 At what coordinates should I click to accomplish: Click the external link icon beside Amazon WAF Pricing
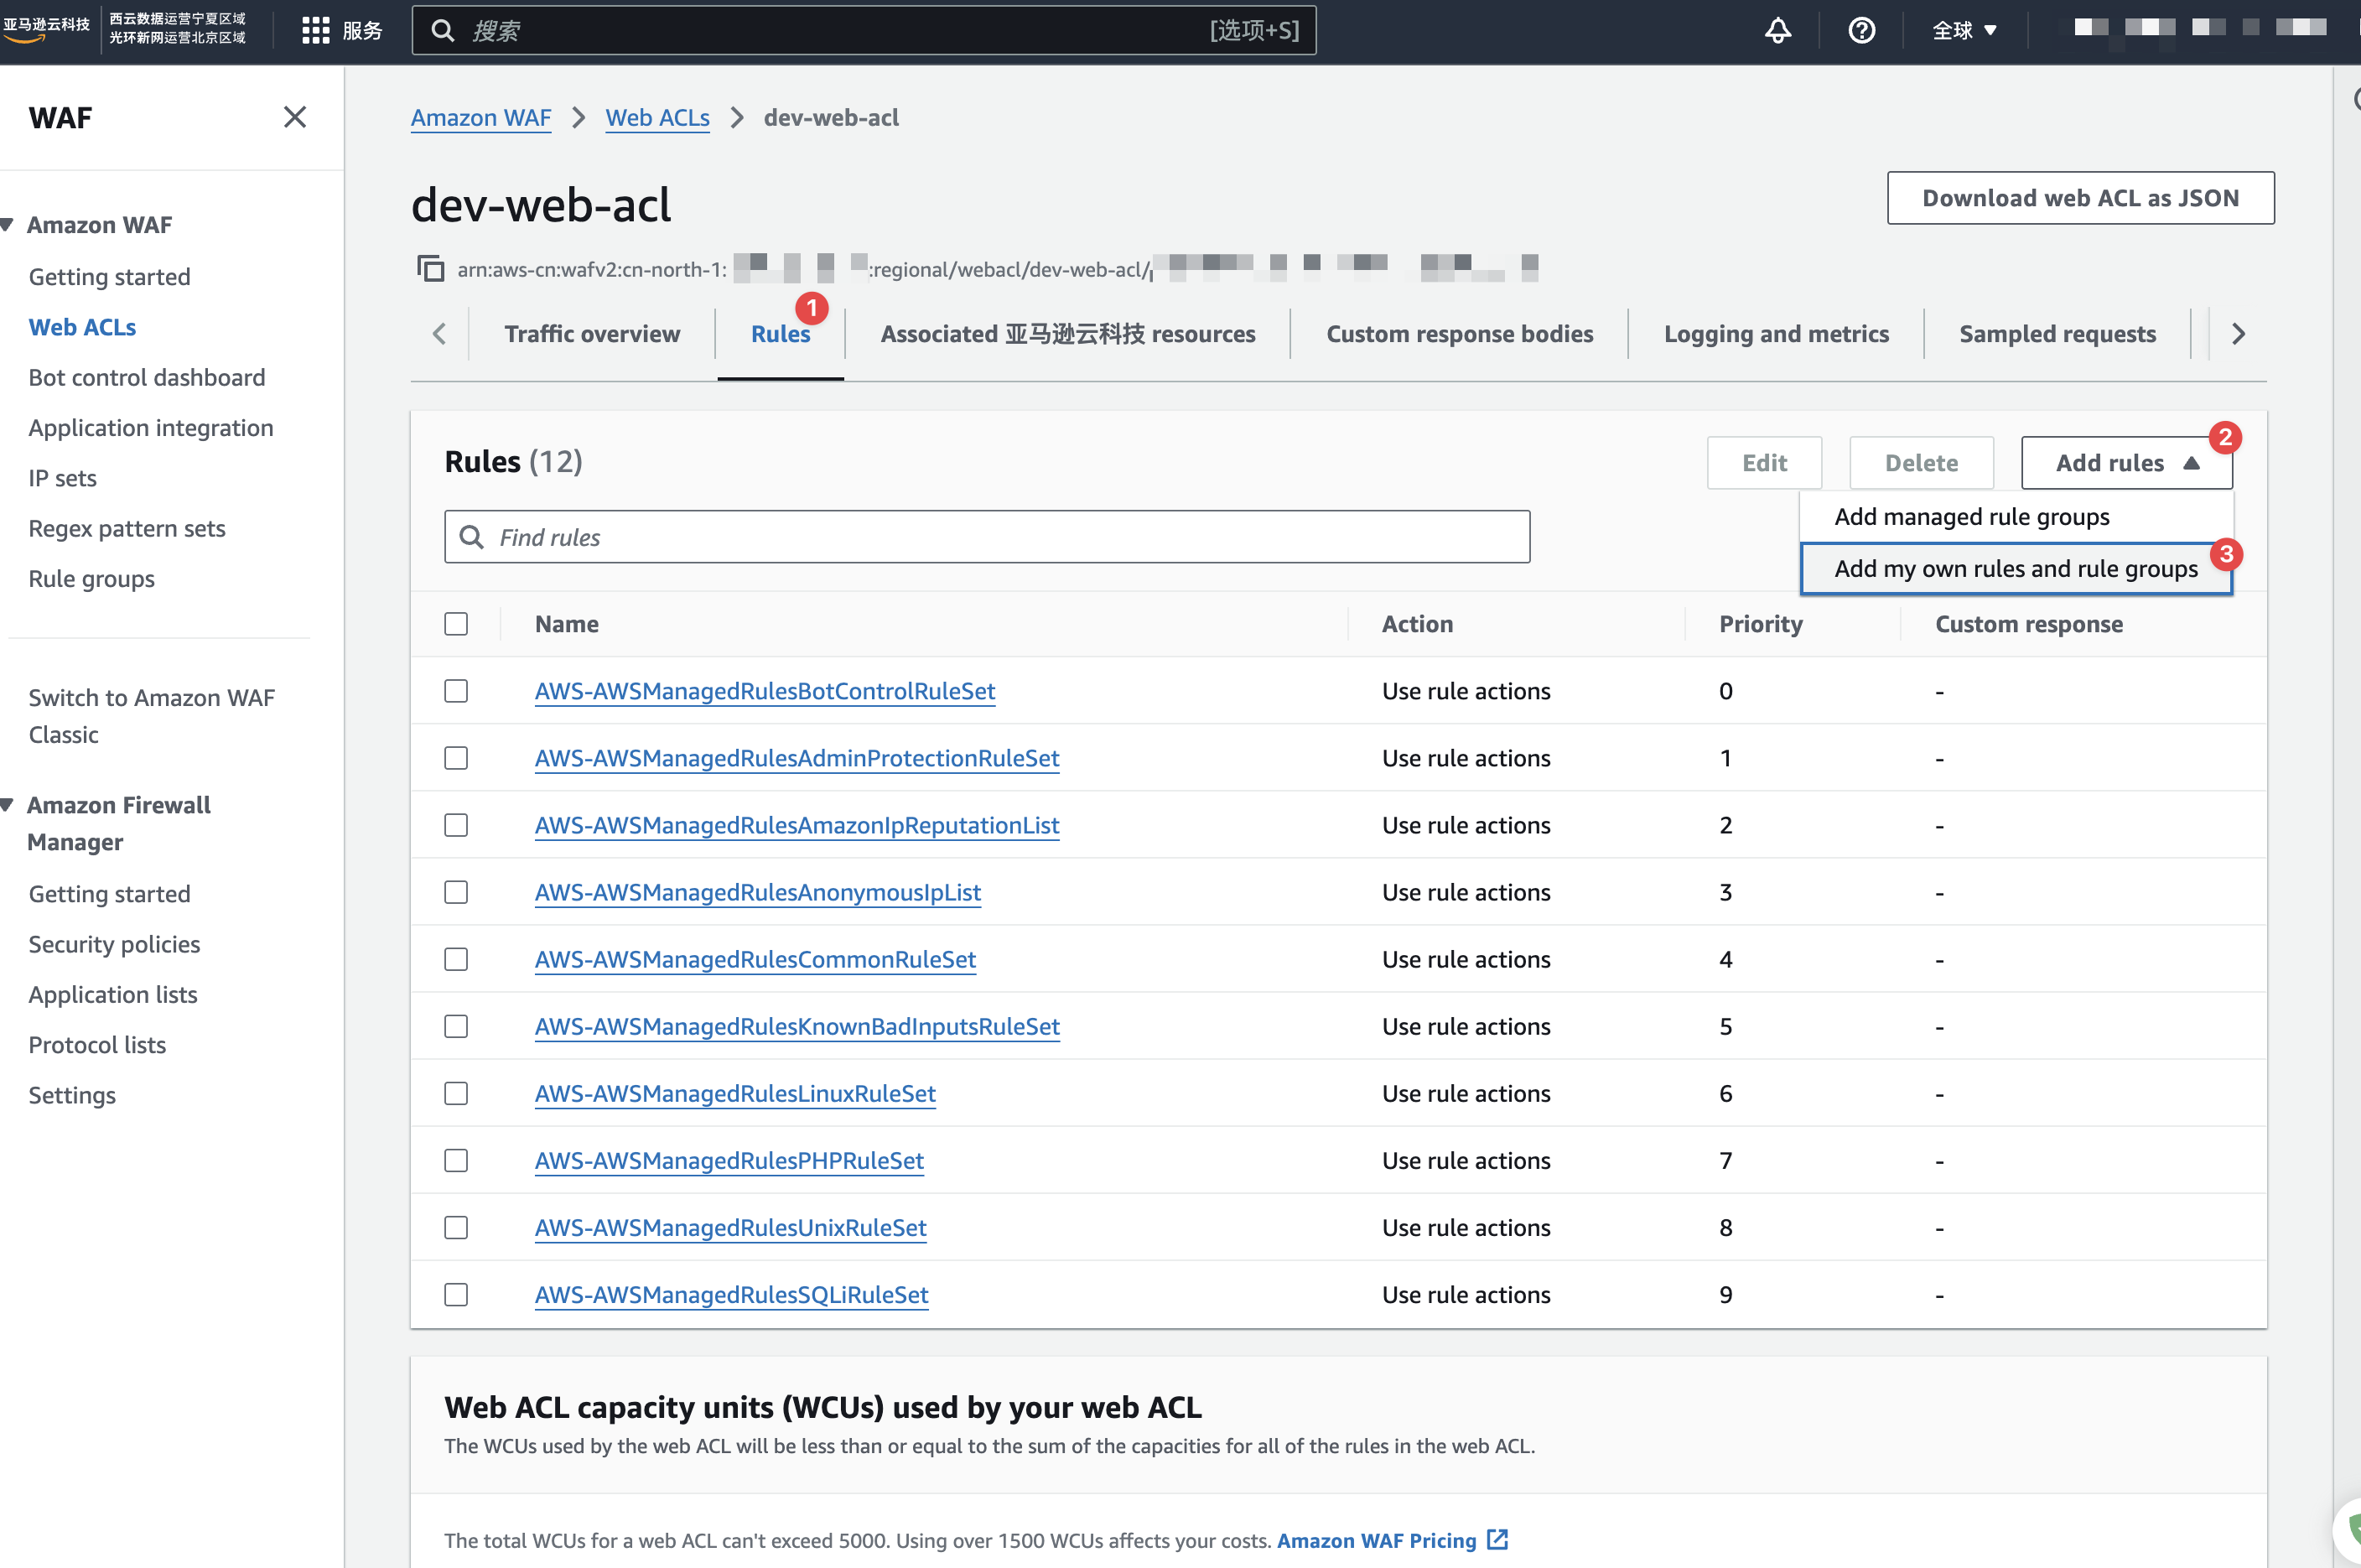click(x=1497, y=1539)
